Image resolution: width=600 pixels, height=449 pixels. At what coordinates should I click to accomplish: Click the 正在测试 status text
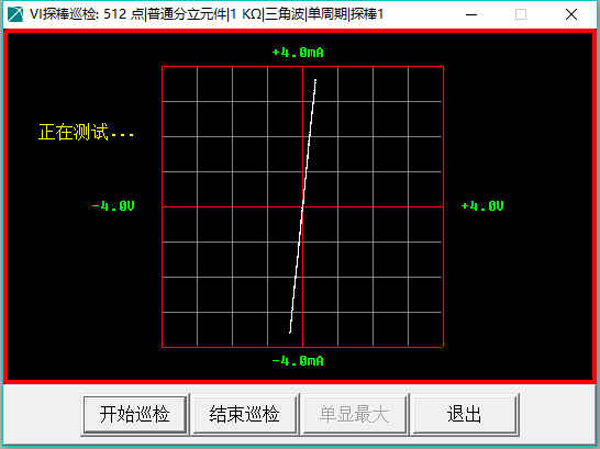tap(86, 132)
